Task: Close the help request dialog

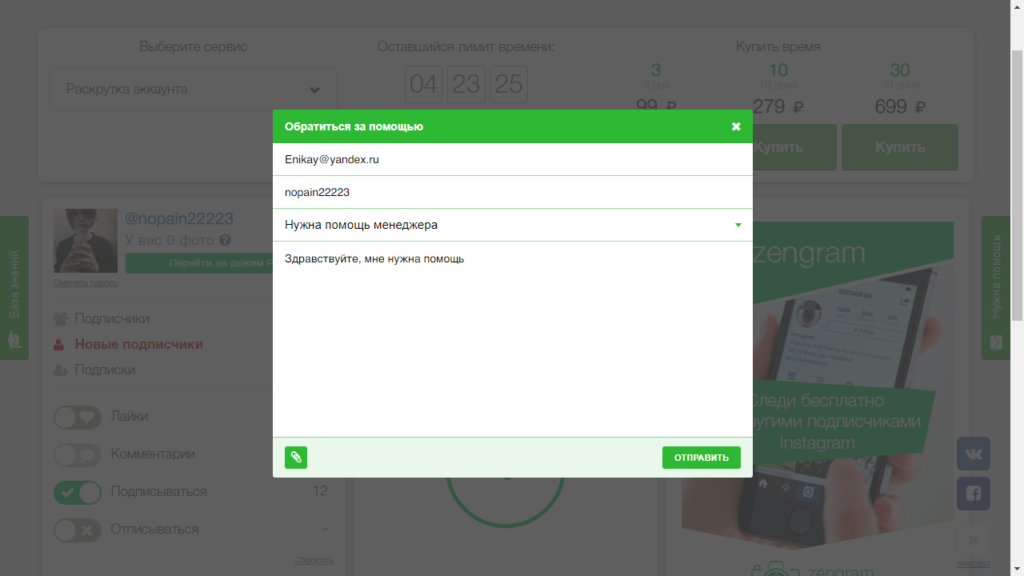Action: (736, 127)
